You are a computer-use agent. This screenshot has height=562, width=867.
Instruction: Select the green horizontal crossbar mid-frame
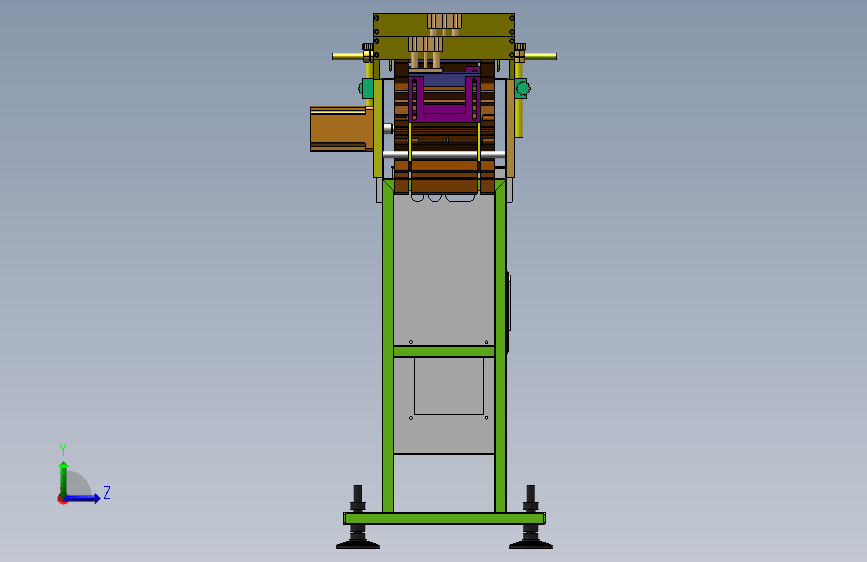coord(444,351)
